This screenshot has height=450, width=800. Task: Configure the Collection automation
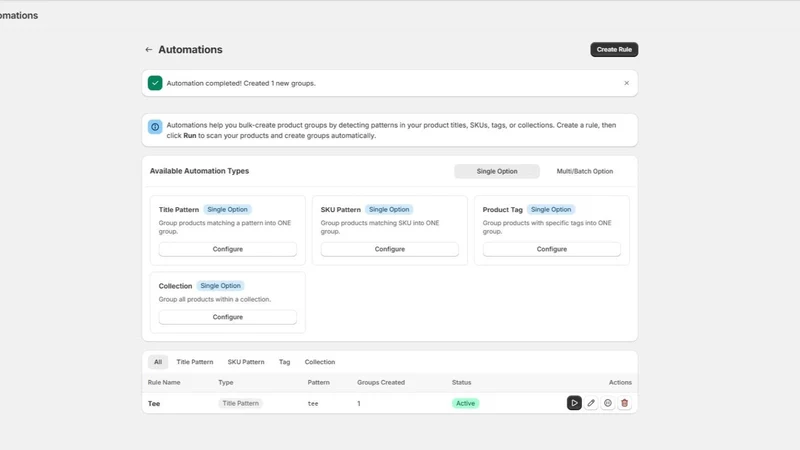228,317
